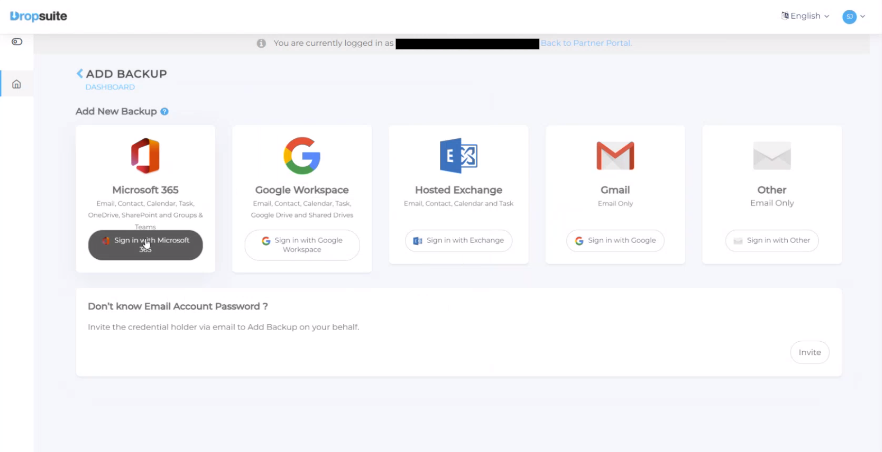Click "Email Only" text under Other

(x=772, y=203)
